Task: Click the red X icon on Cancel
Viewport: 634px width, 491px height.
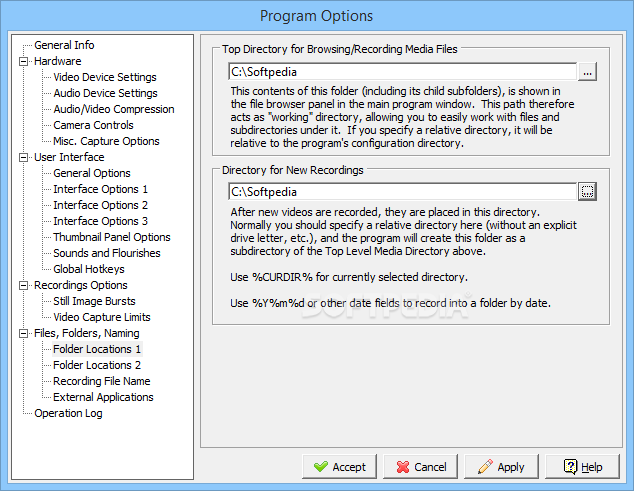Action: pos(403,467)
